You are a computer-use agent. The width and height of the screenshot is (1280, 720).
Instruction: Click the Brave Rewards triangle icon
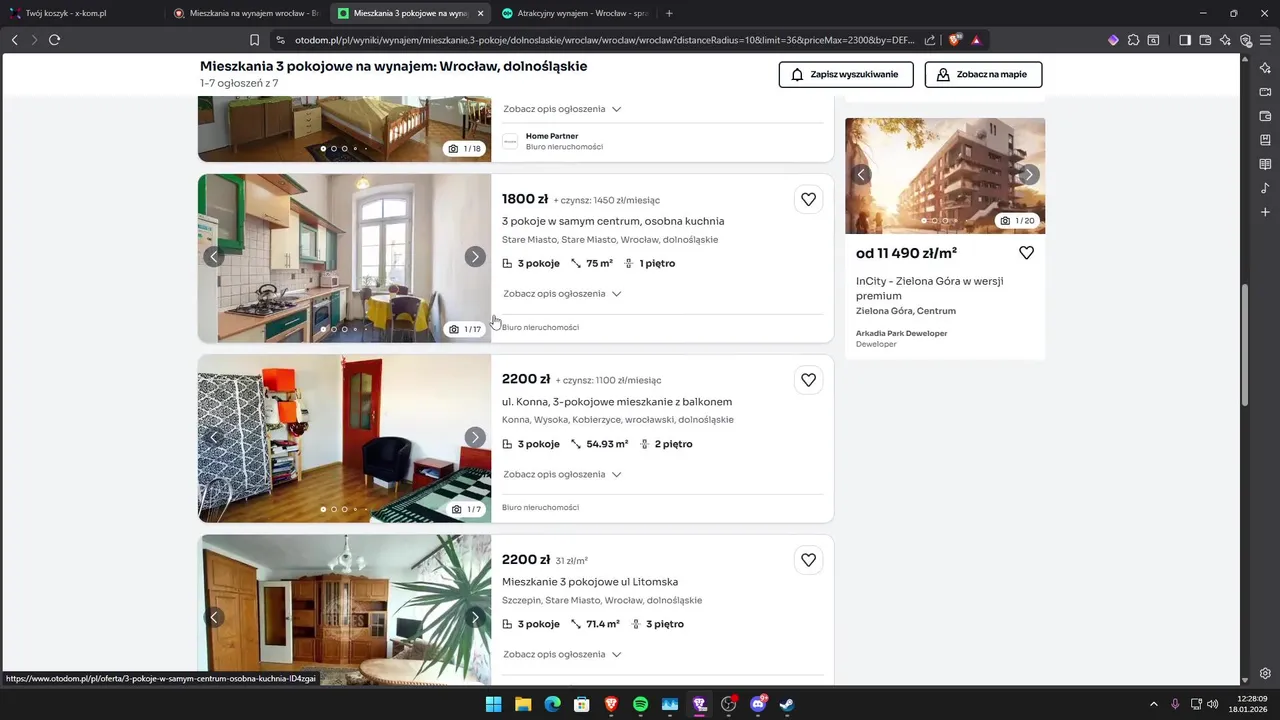click(976, 40)
